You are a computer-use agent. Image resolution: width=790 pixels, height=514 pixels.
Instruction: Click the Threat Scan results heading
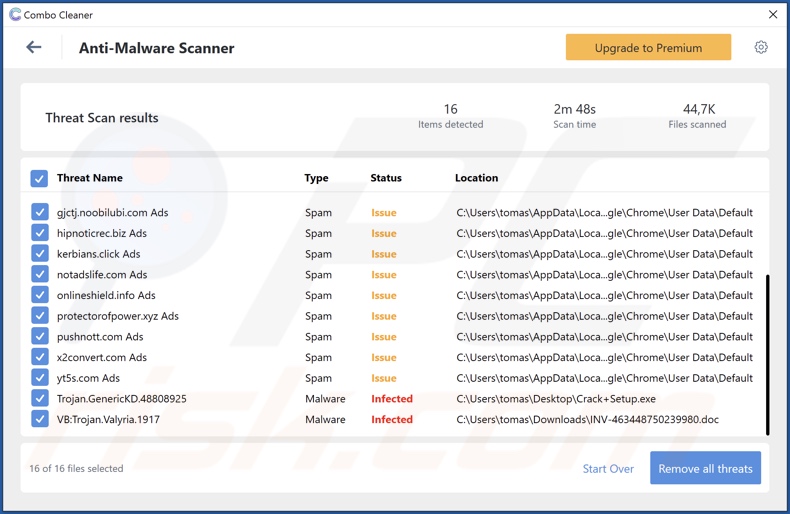(102, 117)
